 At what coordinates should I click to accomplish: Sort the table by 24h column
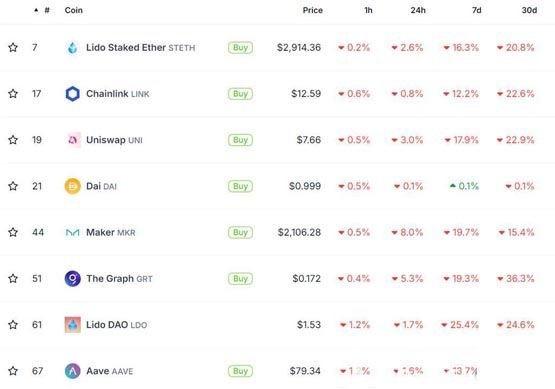tap(418, 10)
